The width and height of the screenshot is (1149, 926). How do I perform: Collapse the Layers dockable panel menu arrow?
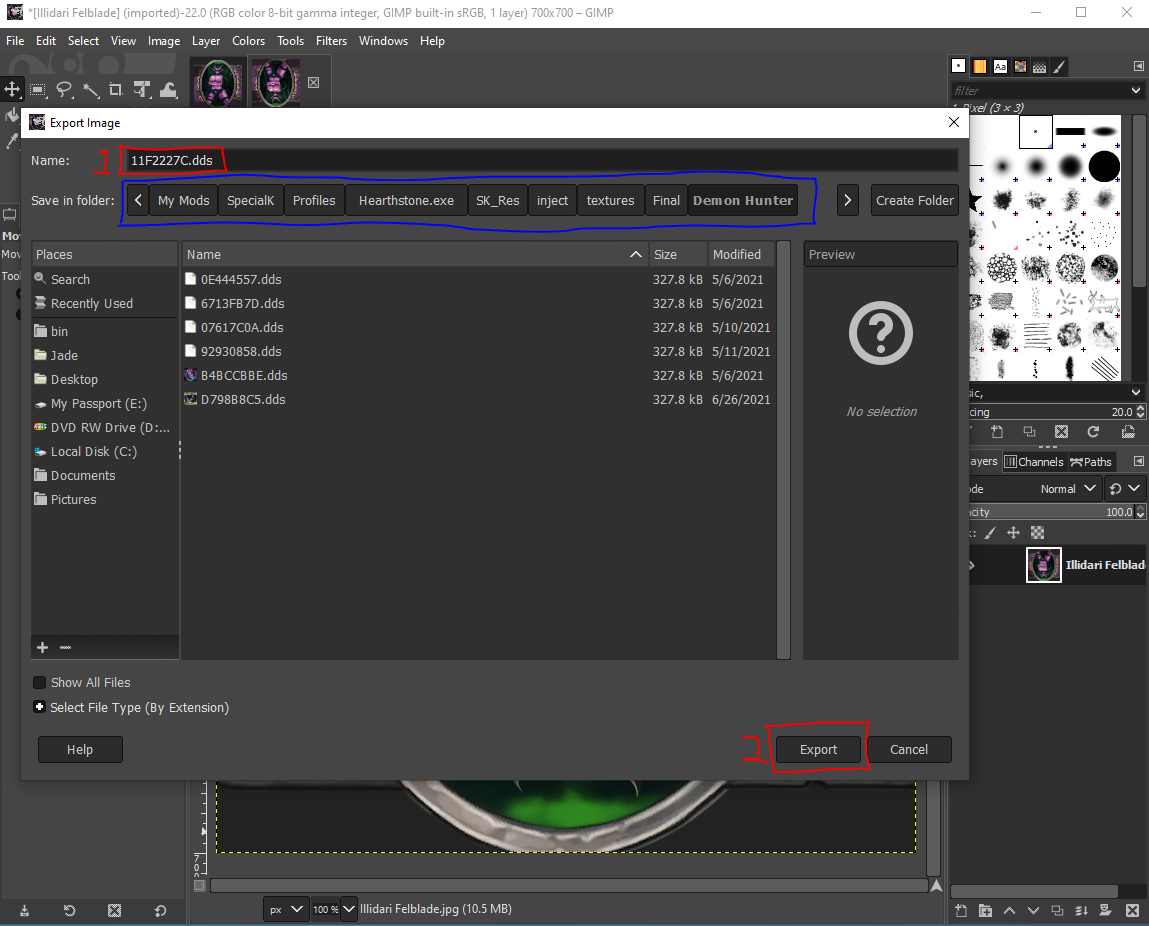pyautogui.click(x=1137, y=461)
